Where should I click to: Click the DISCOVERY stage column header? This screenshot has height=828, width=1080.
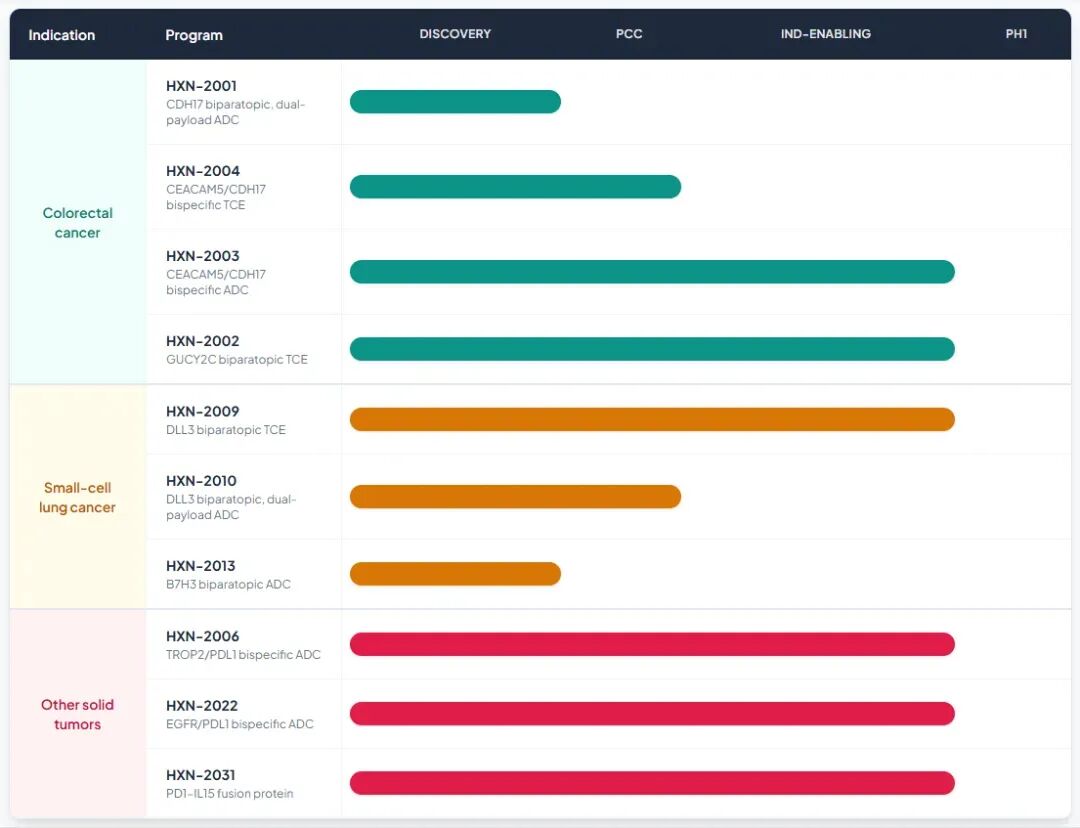coord(455,34)
